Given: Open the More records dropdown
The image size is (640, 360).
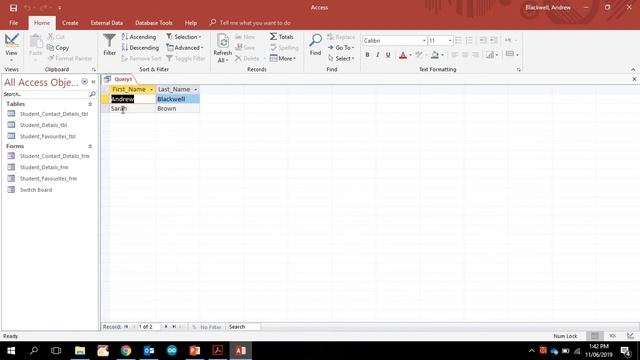Looking at the screenshot, I should click(x=282, y=58).
